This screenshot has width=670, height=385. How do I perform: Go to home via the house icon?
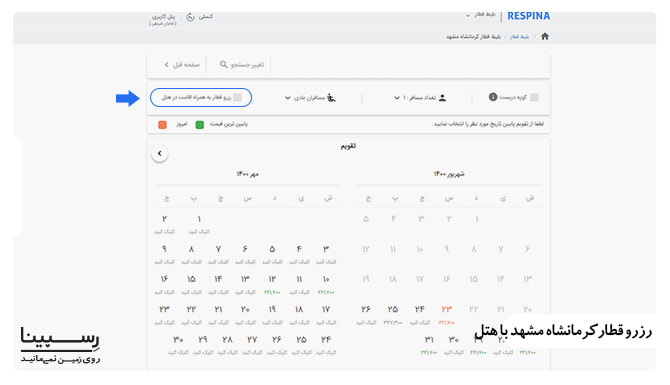point(544,36)
